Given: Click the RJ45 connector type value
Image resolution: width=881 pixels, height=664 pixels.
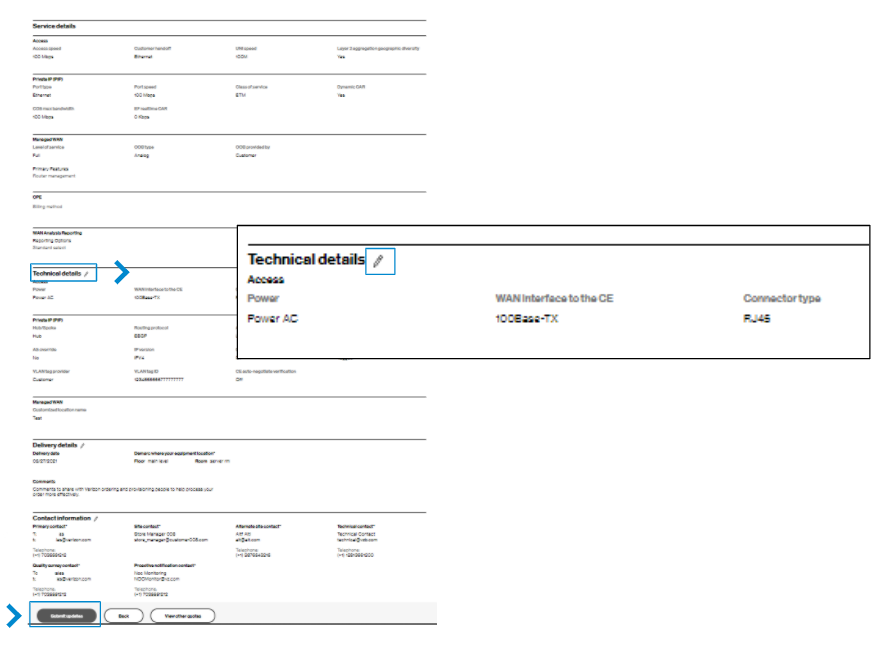Looking at the screenshot, I should click(x=758, y=318).
